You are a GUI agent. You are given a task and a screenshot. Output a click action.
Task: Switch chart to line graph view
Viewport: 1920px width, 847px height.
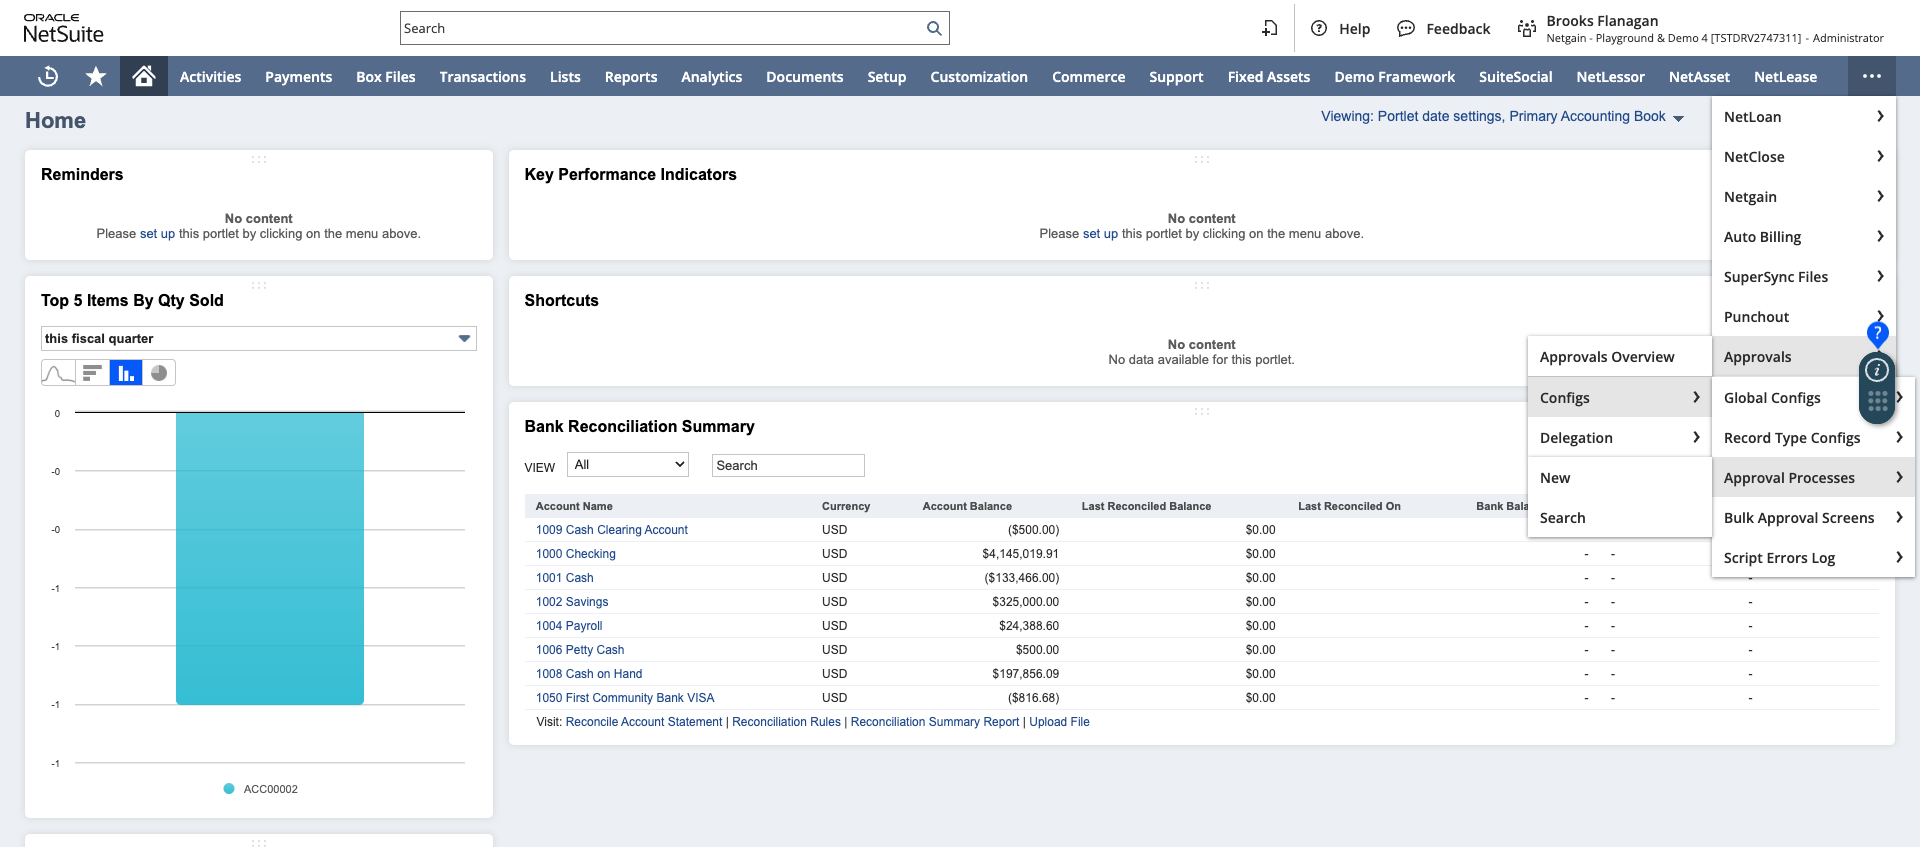point(58,373)
